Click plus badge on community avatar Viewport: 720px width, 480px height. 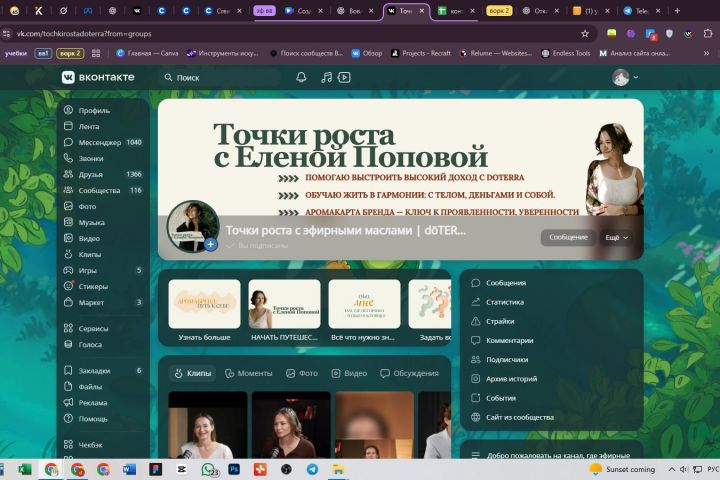[210, 244]
